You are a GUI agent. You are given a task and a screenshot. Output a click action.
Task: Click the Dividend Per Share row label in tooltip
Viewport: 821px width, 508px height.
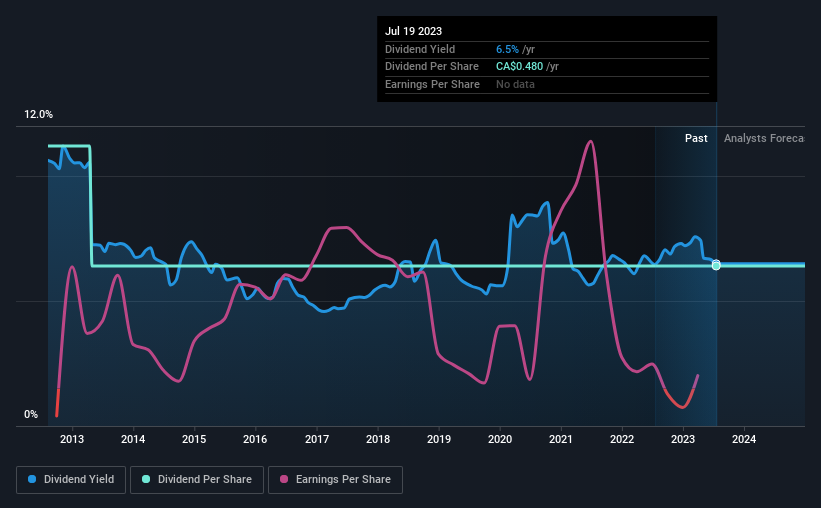432,67
